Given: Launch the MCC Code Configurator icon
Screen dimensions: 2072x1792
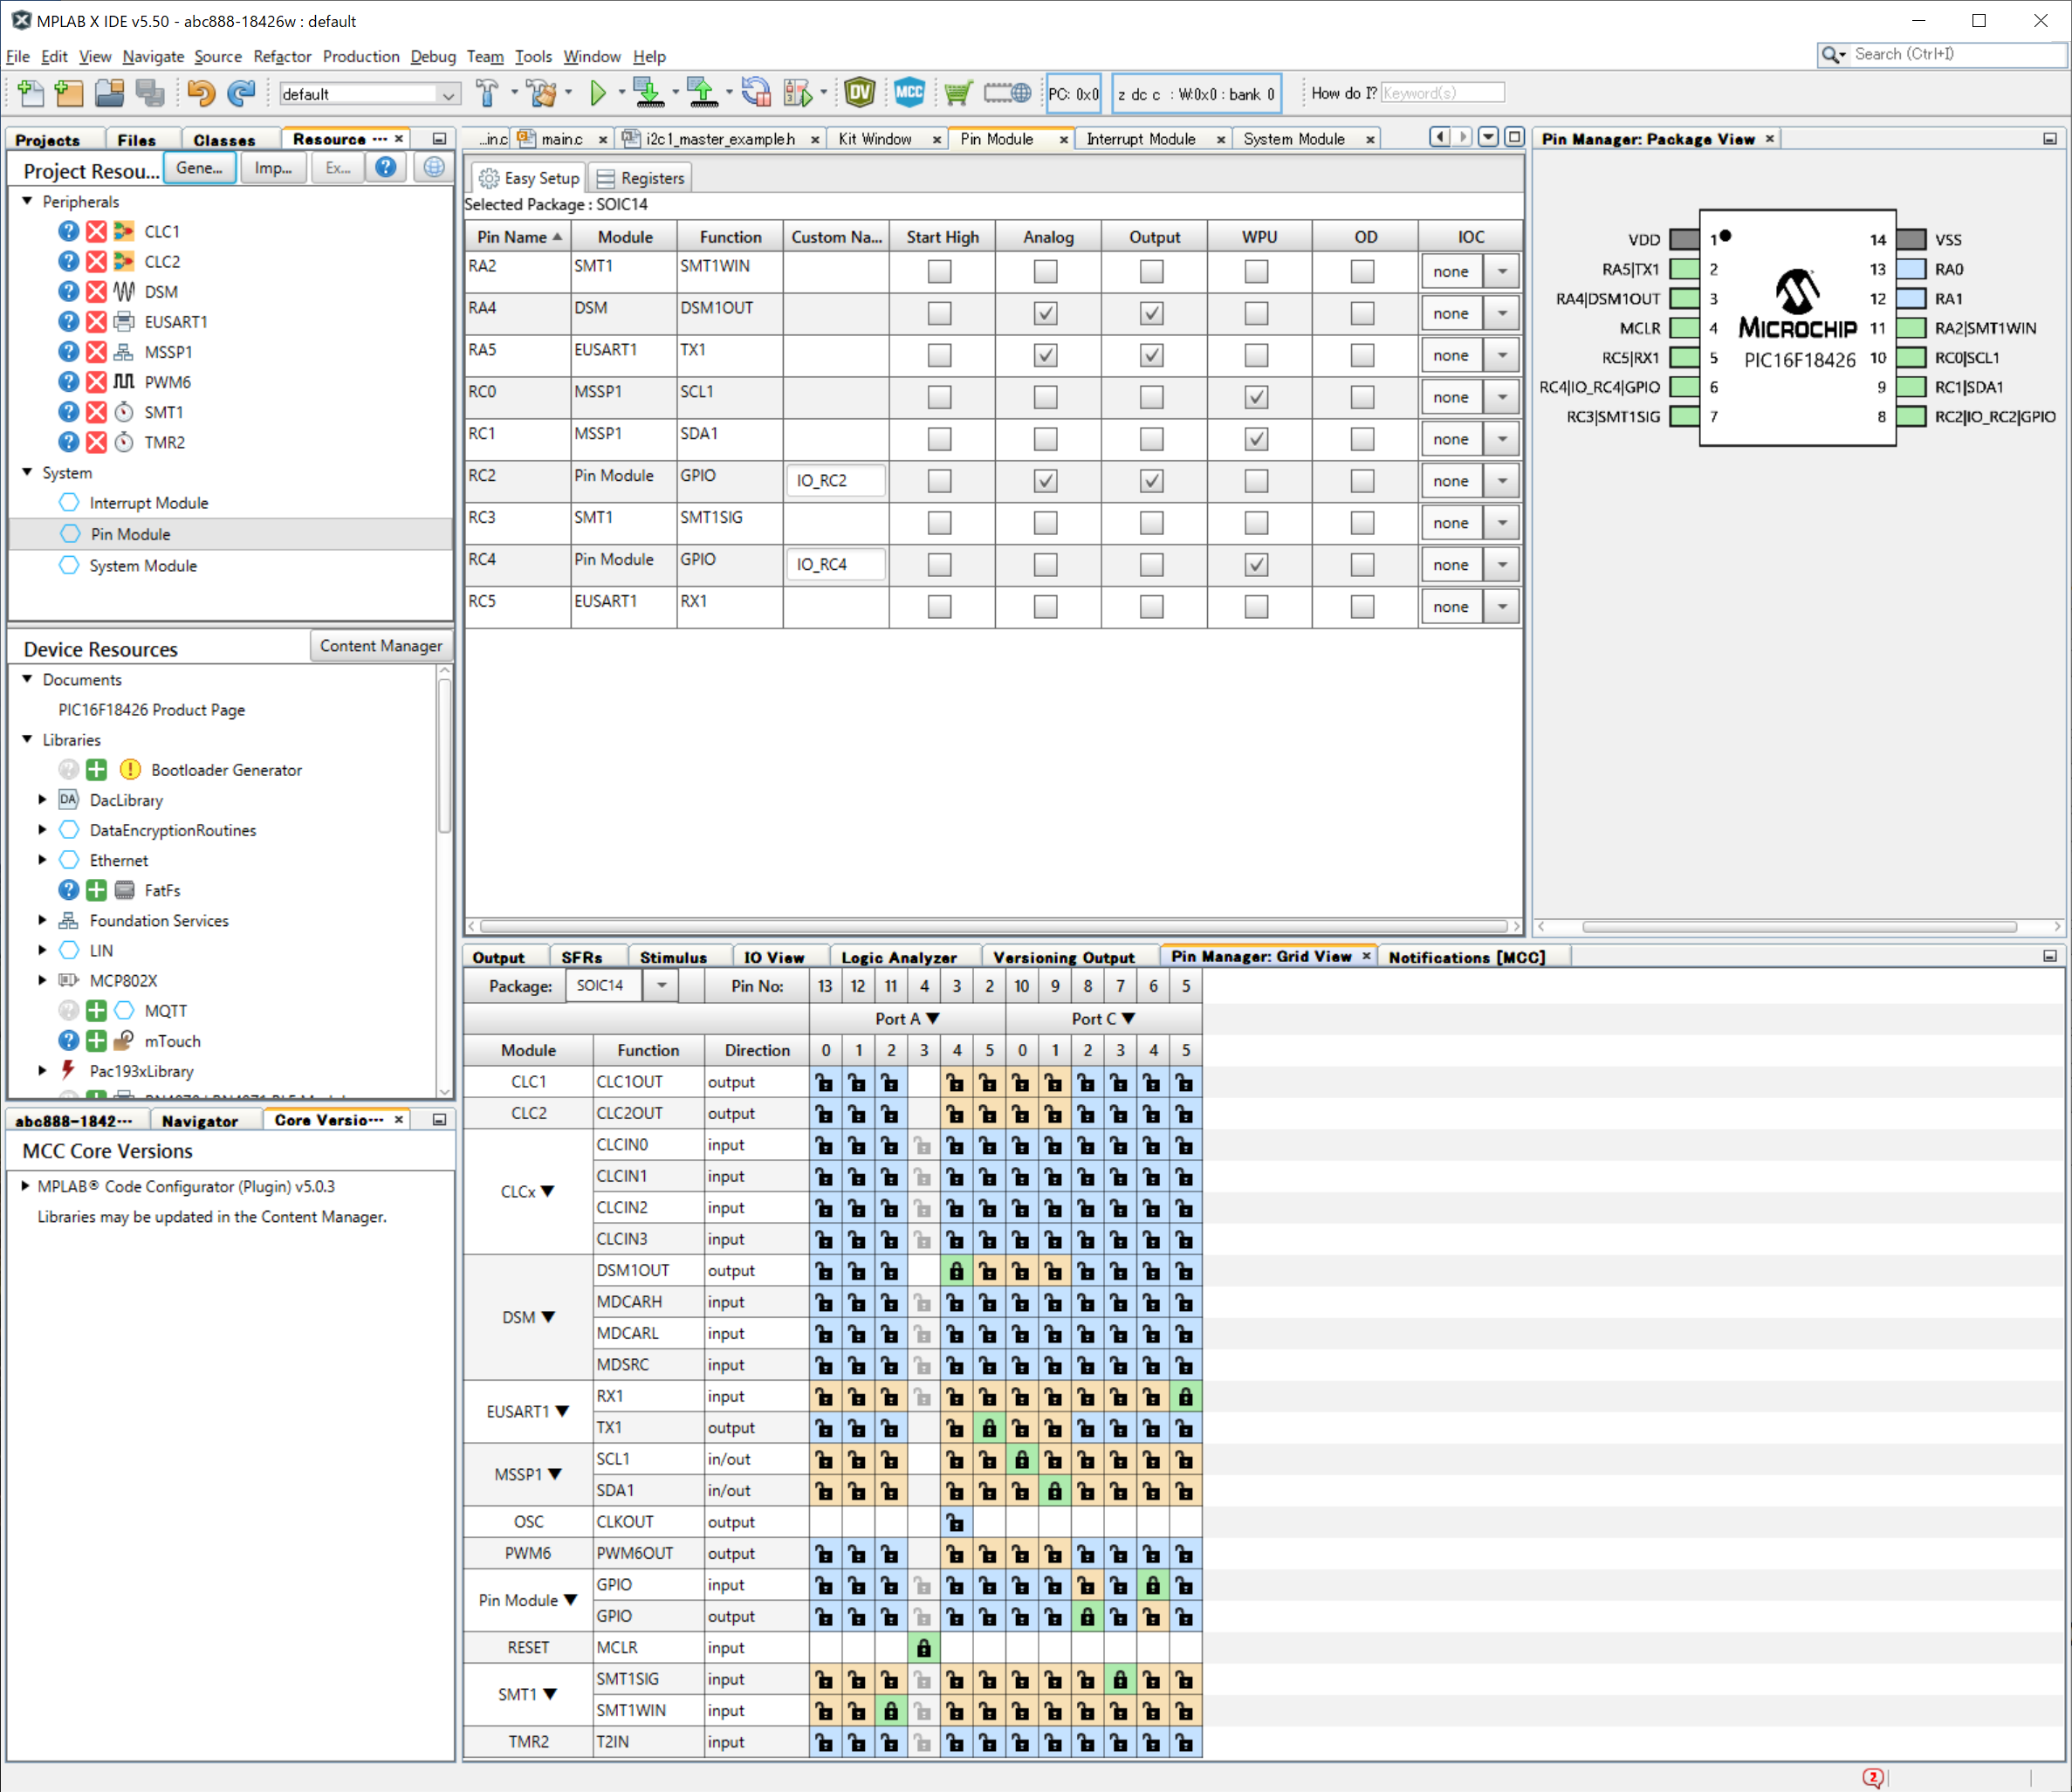Looking at the screenshot, I should coord(909,93).
